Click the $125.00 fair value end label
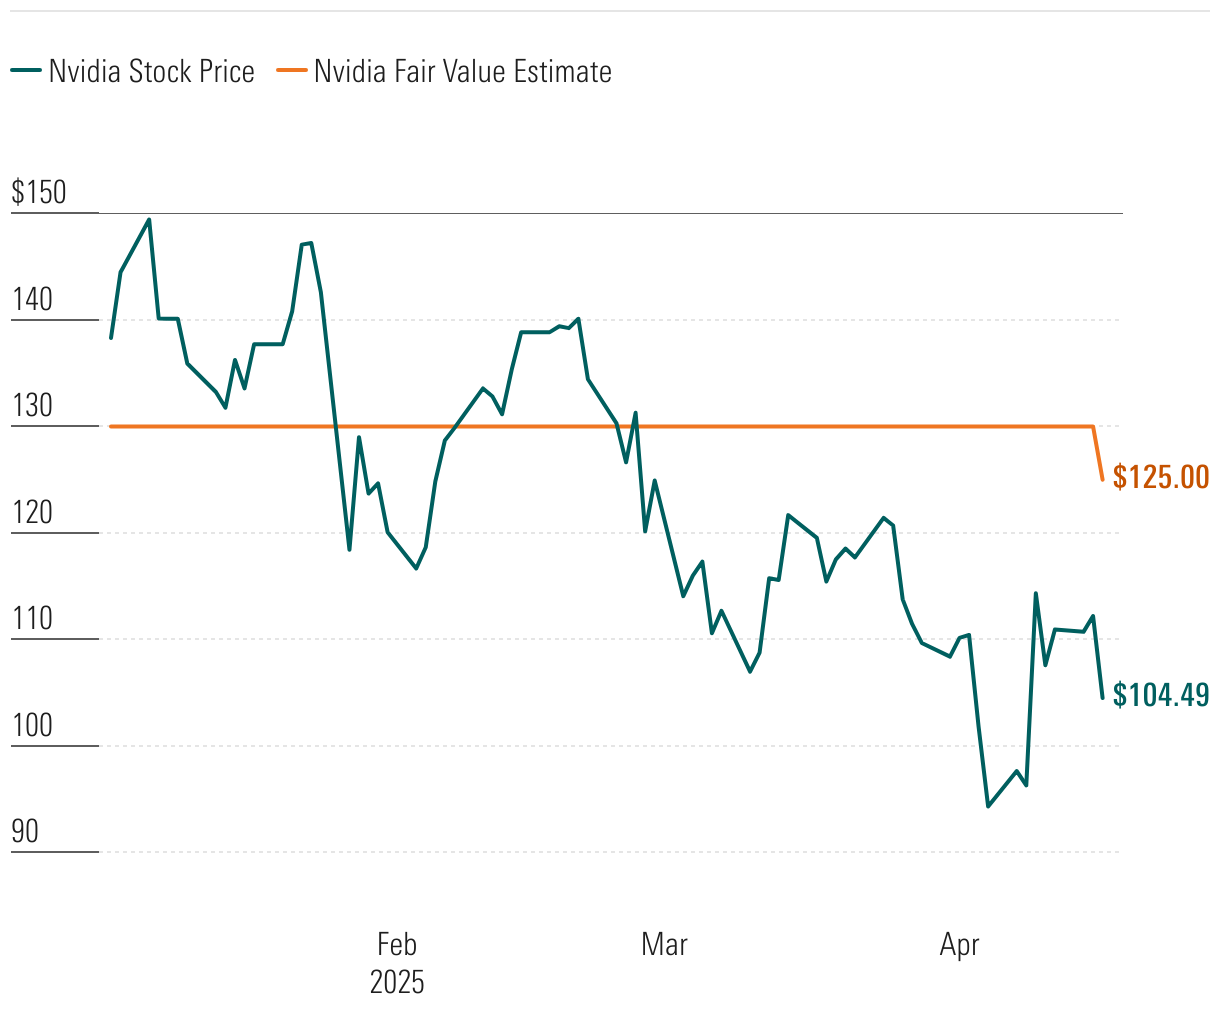Viewport: 1220px width, 1014px height. (1161, 477)
